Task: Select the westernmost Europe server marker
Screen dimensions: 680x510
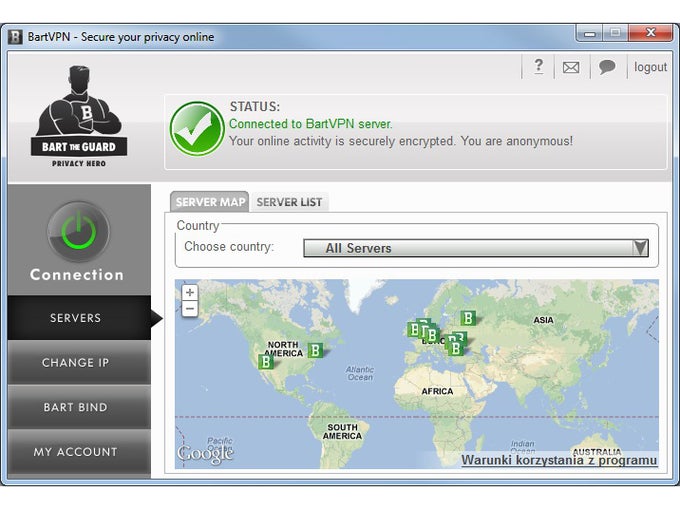Action: [413, 330]
